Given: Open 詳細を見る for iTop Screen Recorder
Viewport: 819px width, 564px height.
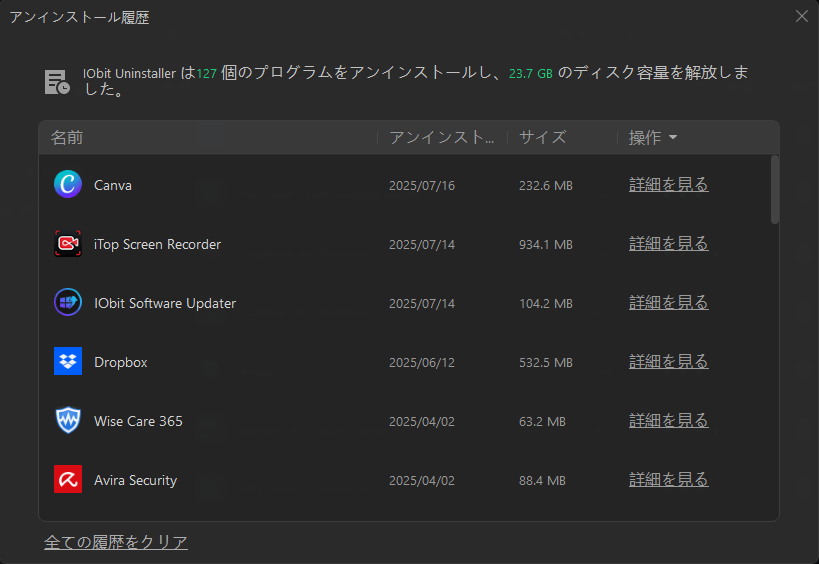Looking at the screenshot, I should click(x=669, y=244).
